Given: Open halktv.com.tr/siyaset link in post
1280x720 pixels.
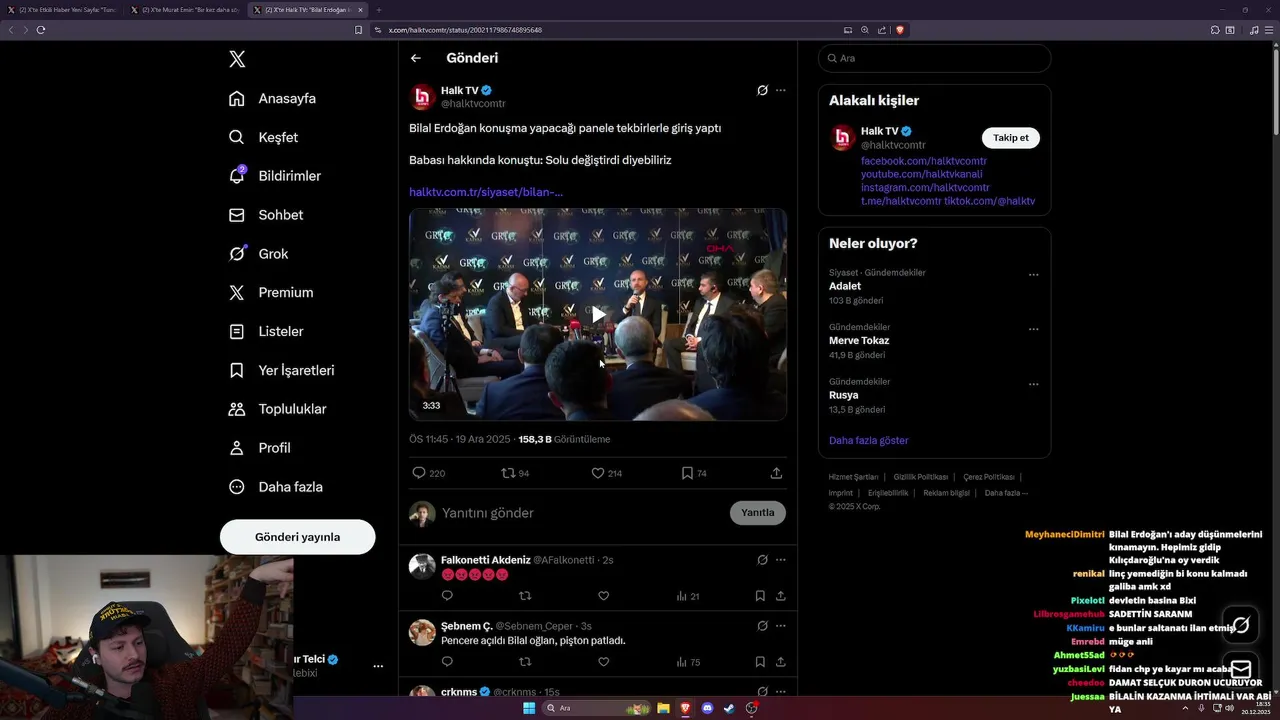Looking at the screenshot, I should click(x=486, y=192).
